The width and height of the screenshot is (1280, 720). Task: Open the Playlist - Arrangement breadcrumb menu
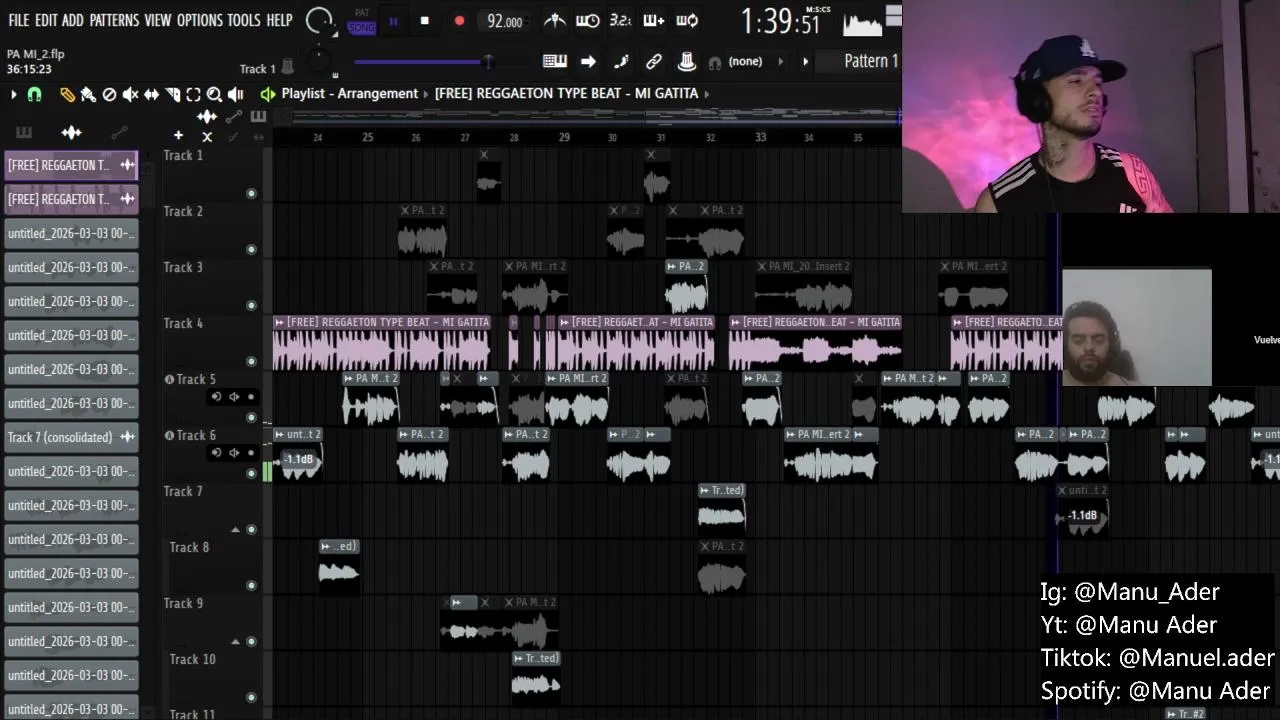pos(349,93)
